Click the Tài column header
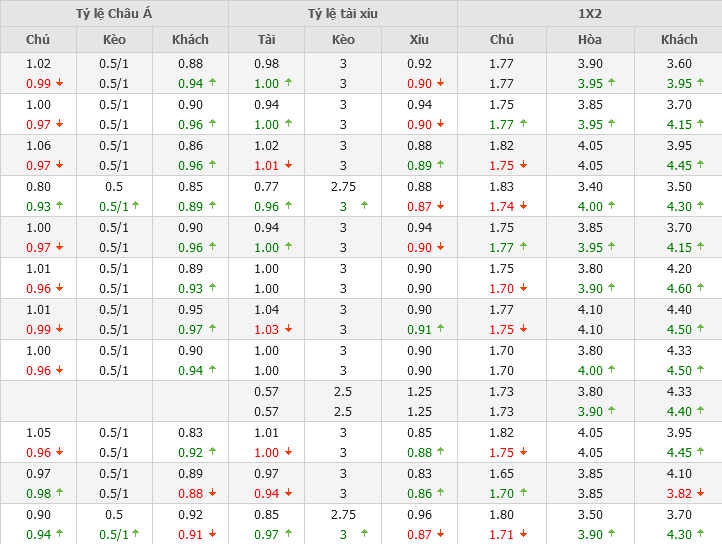 266,40
